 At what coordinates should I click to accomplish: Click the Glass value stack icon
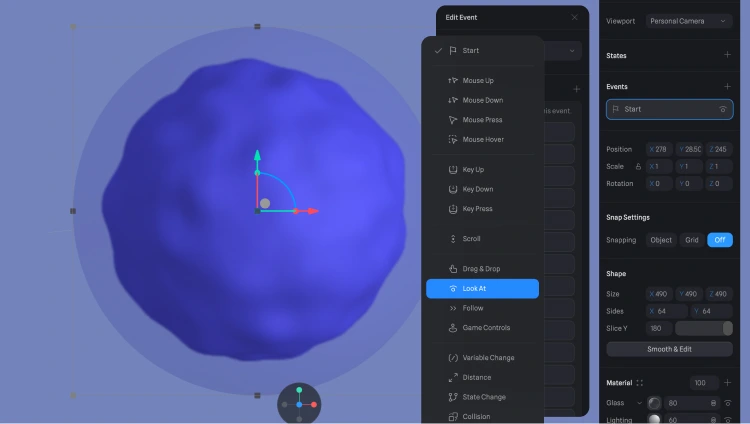[713, 403]
